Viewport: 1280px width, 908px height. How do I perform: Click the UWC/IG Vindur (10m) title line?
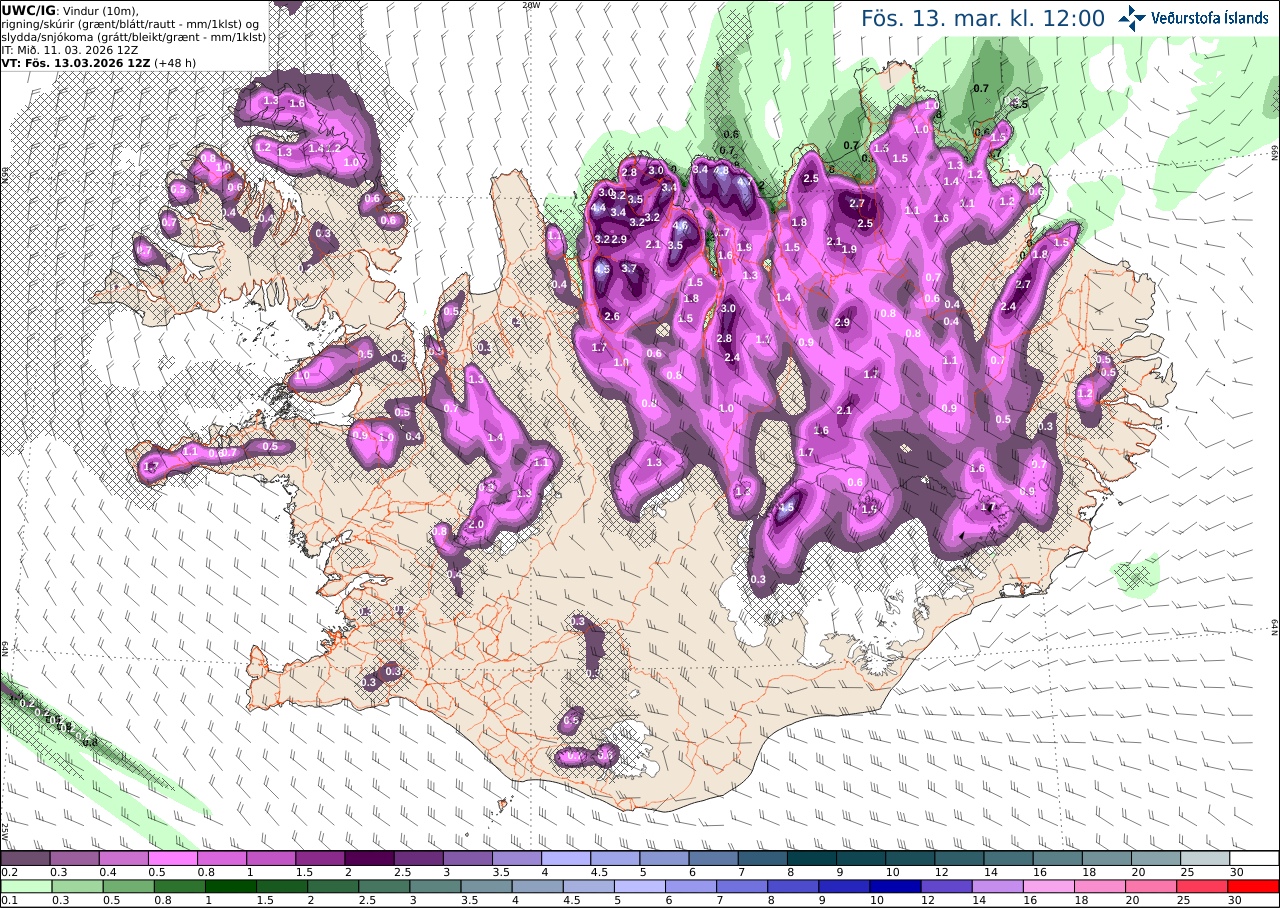click(x=70, y=10)
